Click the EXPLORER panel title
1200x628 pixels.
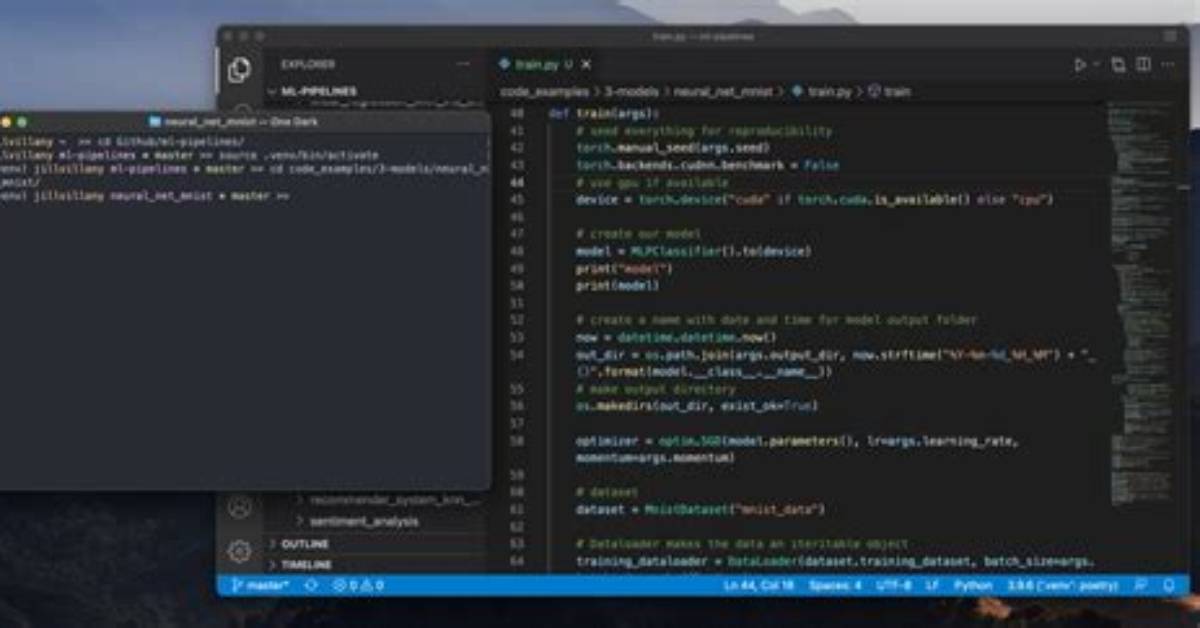click(x=308, y=64)
